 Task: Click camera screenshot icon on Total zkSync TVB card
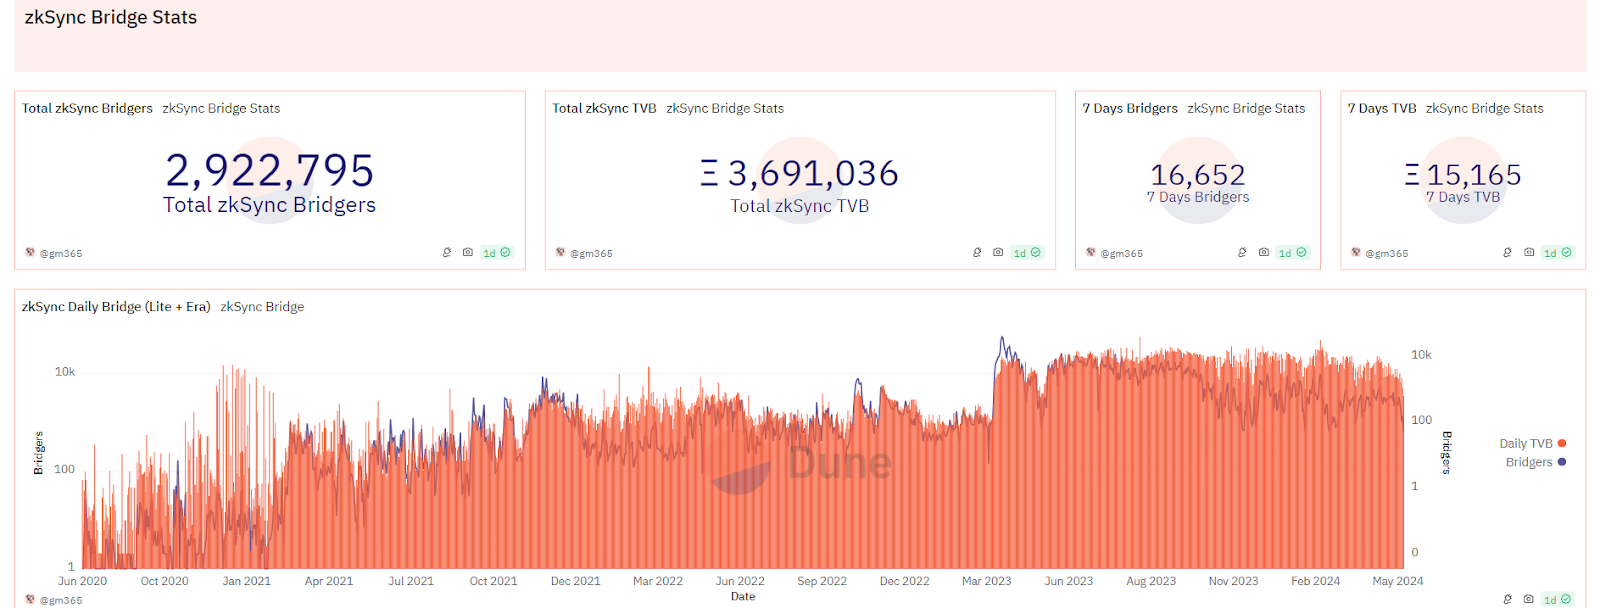coord(998,253)
